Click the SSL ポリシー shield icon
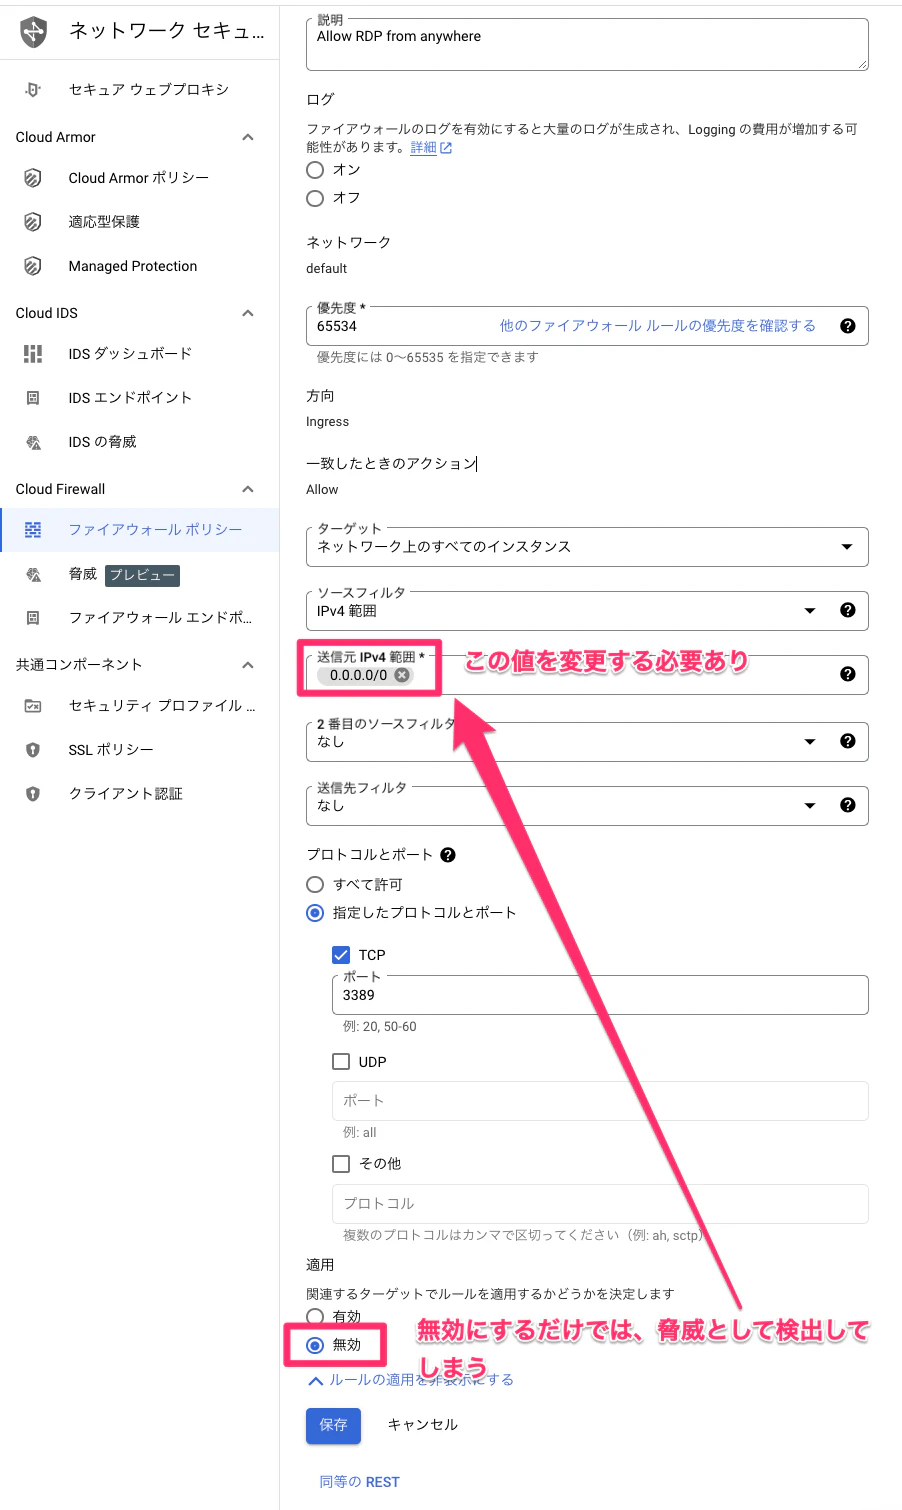The width and height of the screenshot is (902, 1510). [x=33, y=750]
